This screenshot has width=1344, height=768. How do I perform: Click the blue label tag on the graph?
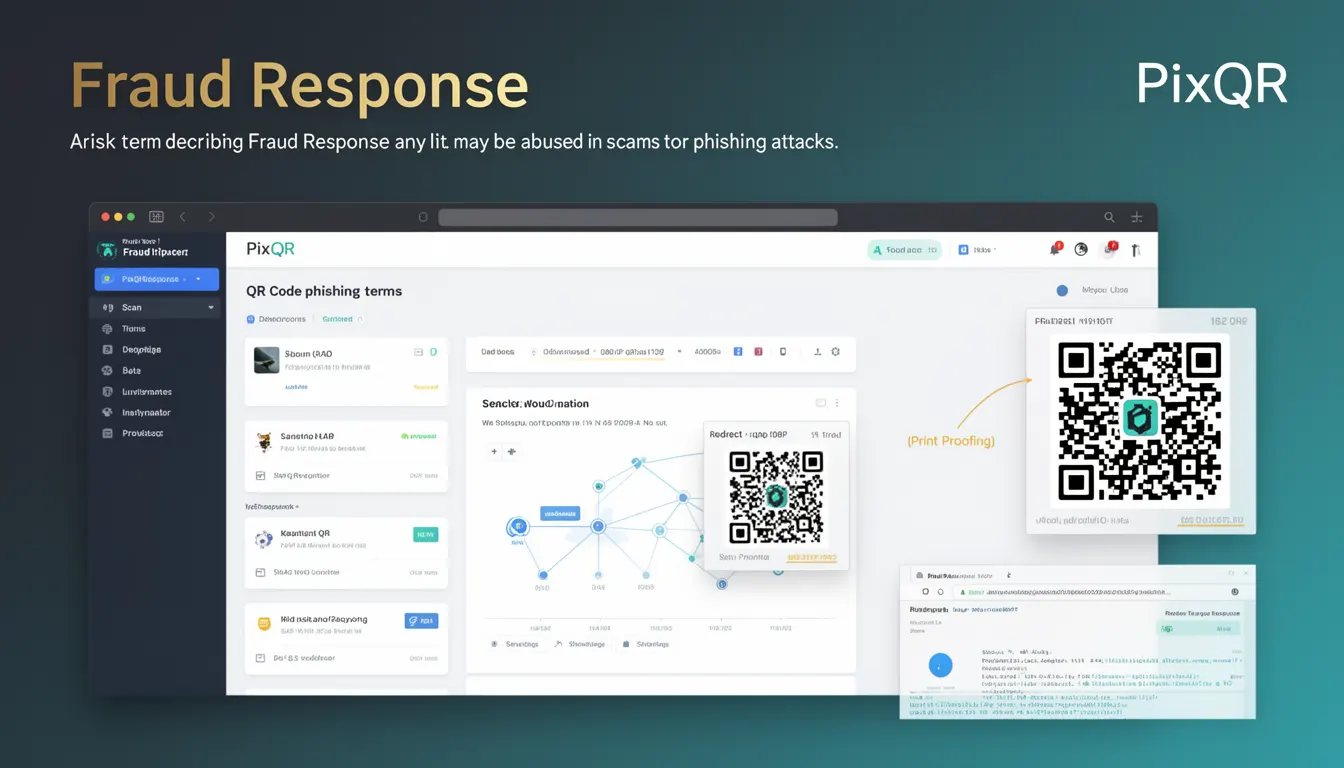tap(560, 513)
